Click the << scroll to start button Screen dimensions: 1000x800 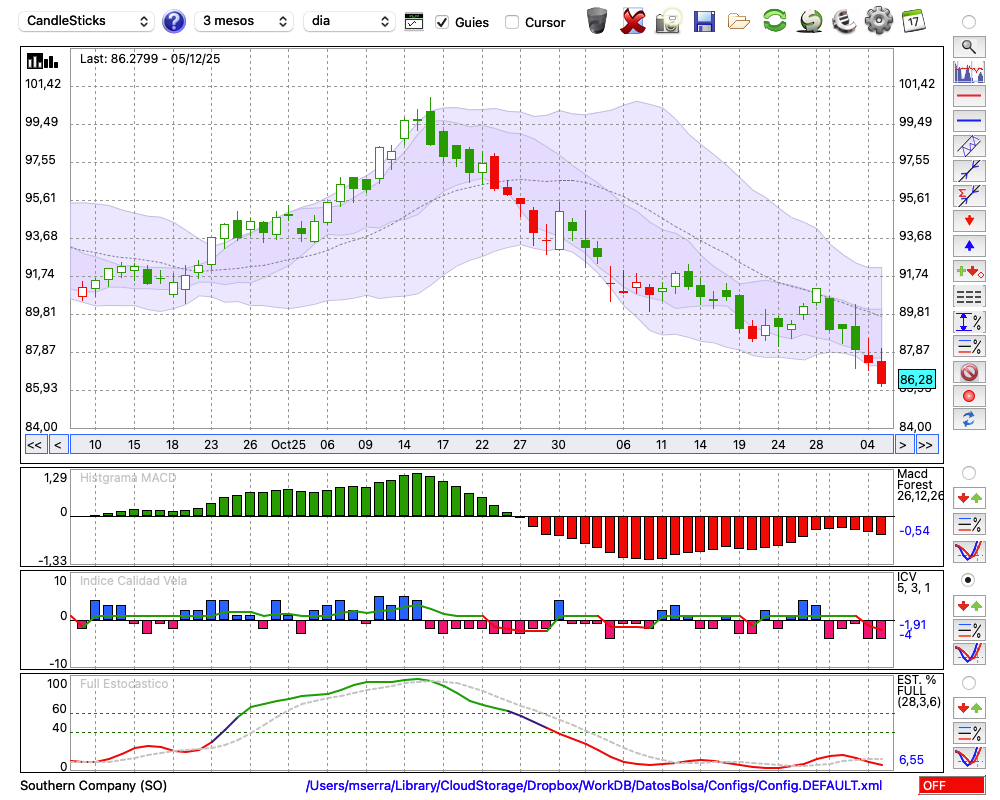pos(34,445)
